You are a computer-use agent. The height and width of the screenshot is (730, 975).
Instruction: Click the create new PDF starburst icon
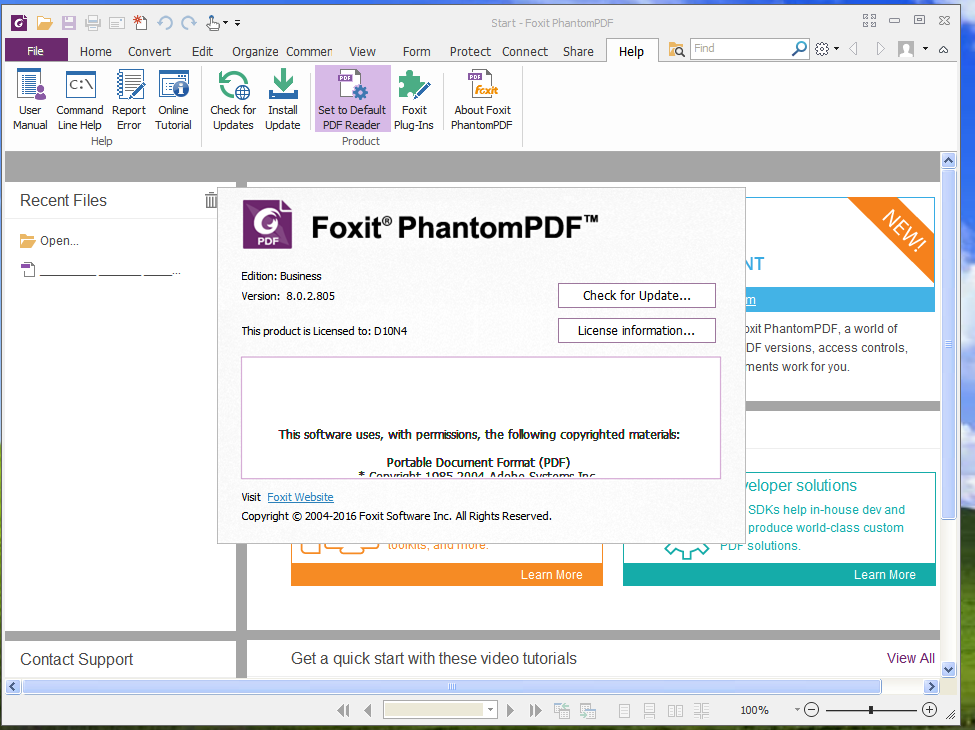click(x=141, y=23)
